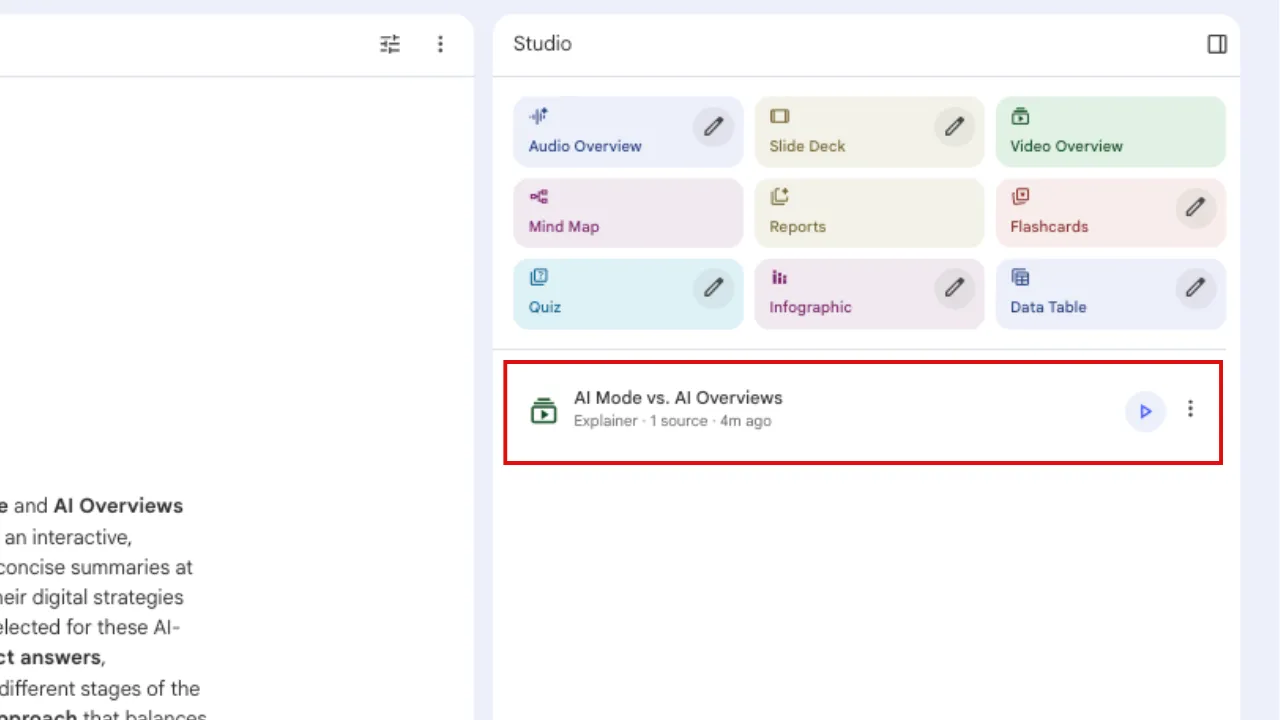
Task: Edit Slide Deck options pencil icon
Action: (954, 127)
